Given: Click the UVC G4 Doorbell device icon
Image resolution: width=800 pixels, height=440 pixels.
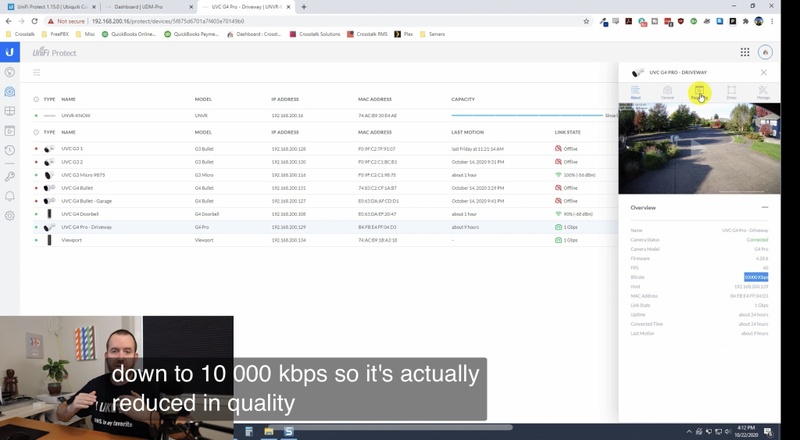Looking at the screenshot, I should pos(49,214).
